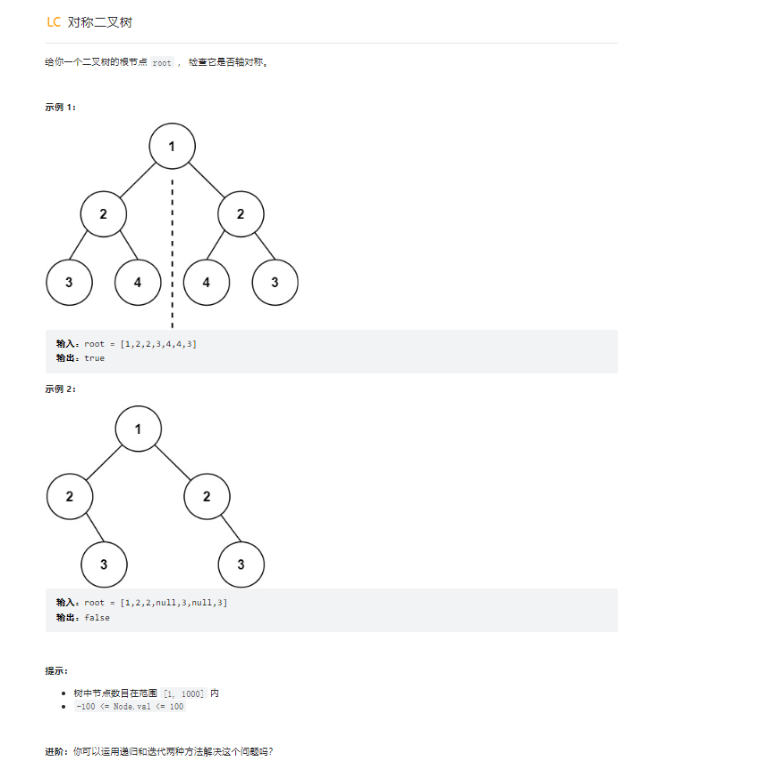Viewport: 762px width, 769px height.
Task: Click the false output value
Action: point(97,617)
